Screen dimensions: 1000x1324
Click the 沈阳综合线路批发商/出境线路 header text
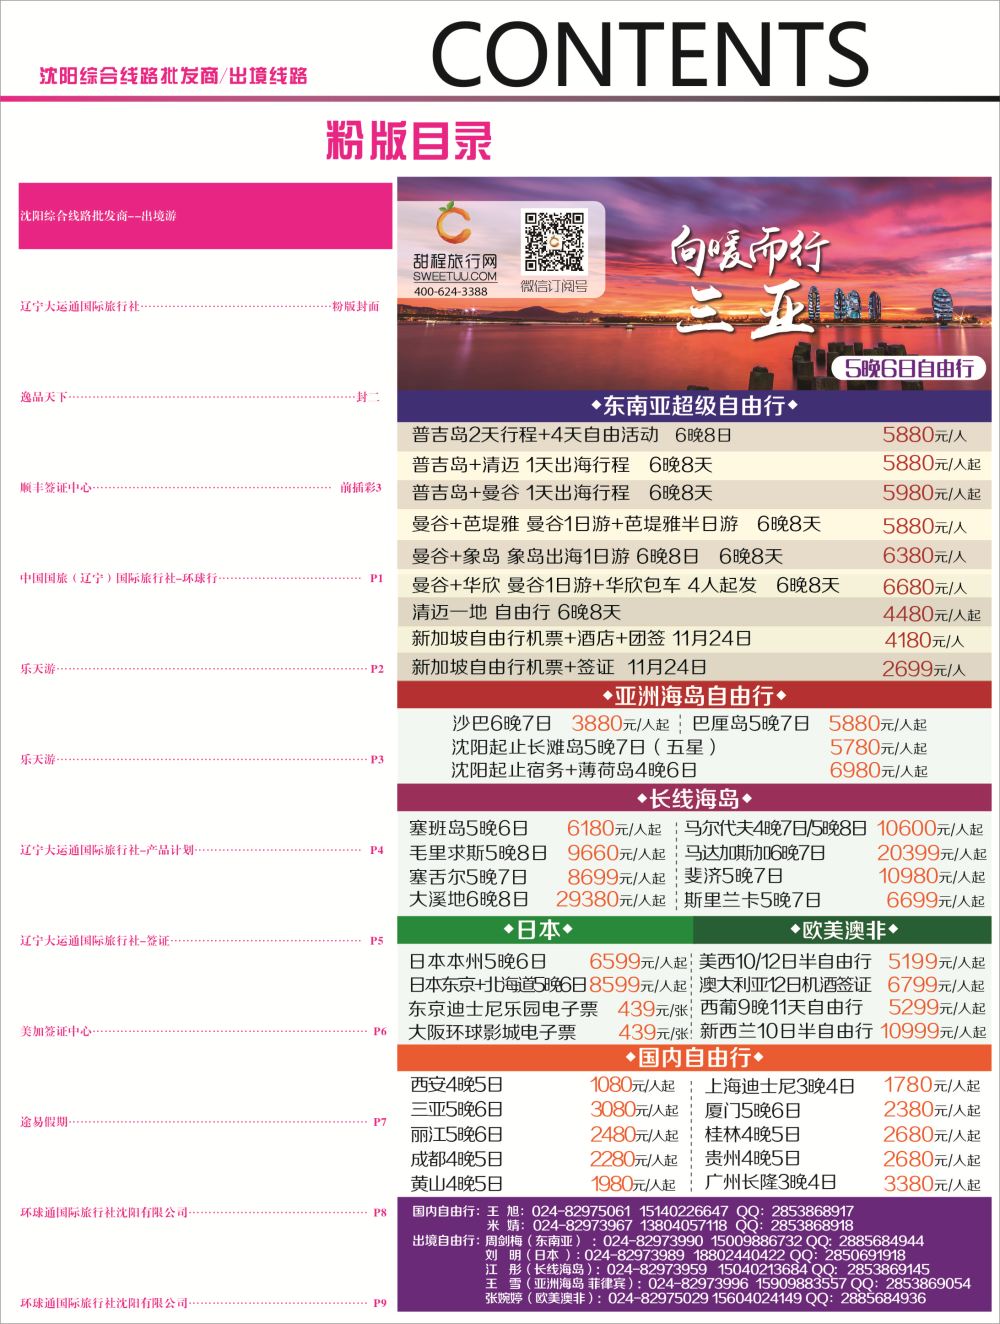[x=173, y=76]
